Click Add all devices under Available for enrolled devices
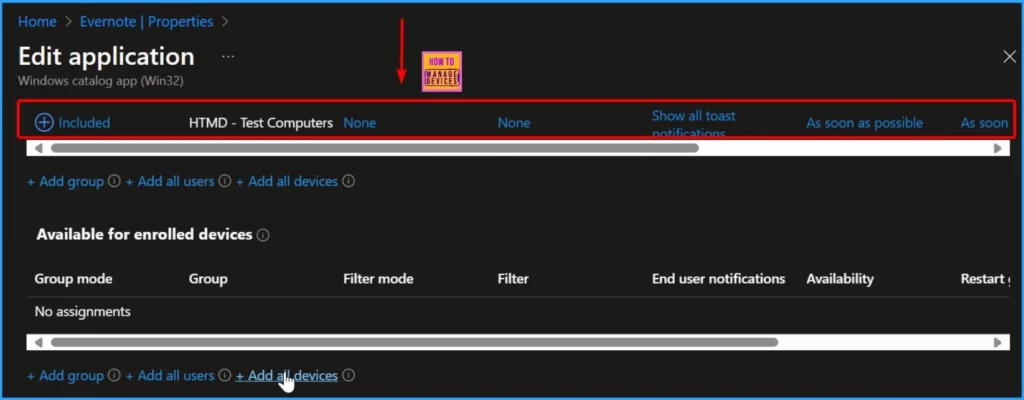1024x400 pixels. click(x=286, y=376)
